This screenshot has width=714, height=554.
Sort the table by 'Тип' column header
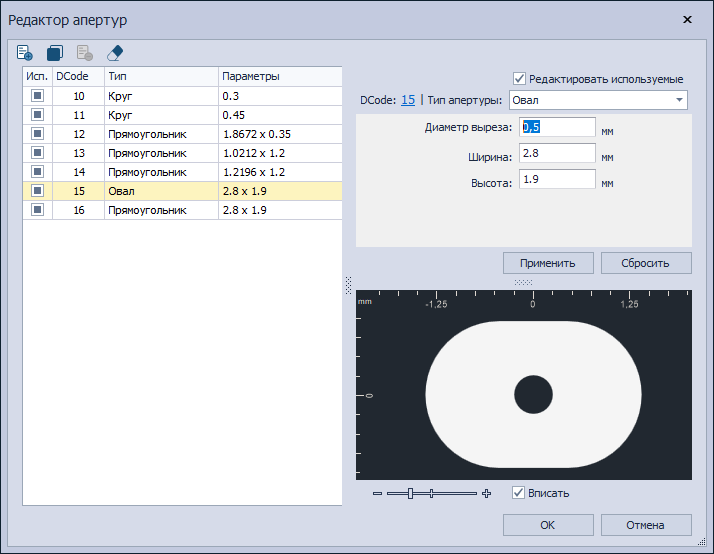pyautogui.click(x=160, y=76)
